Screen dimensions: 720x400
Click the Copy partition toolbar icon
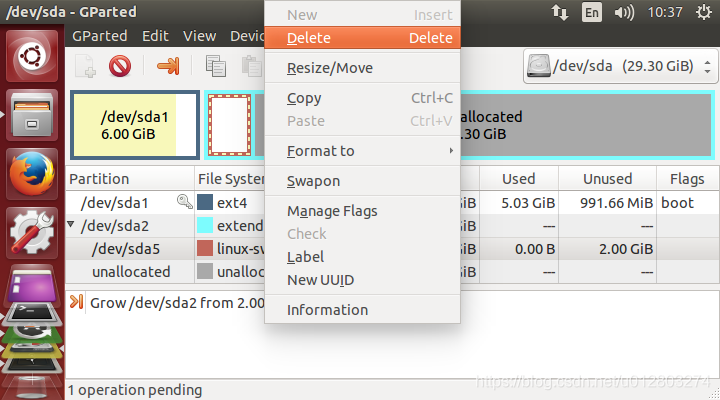[215, 66]
